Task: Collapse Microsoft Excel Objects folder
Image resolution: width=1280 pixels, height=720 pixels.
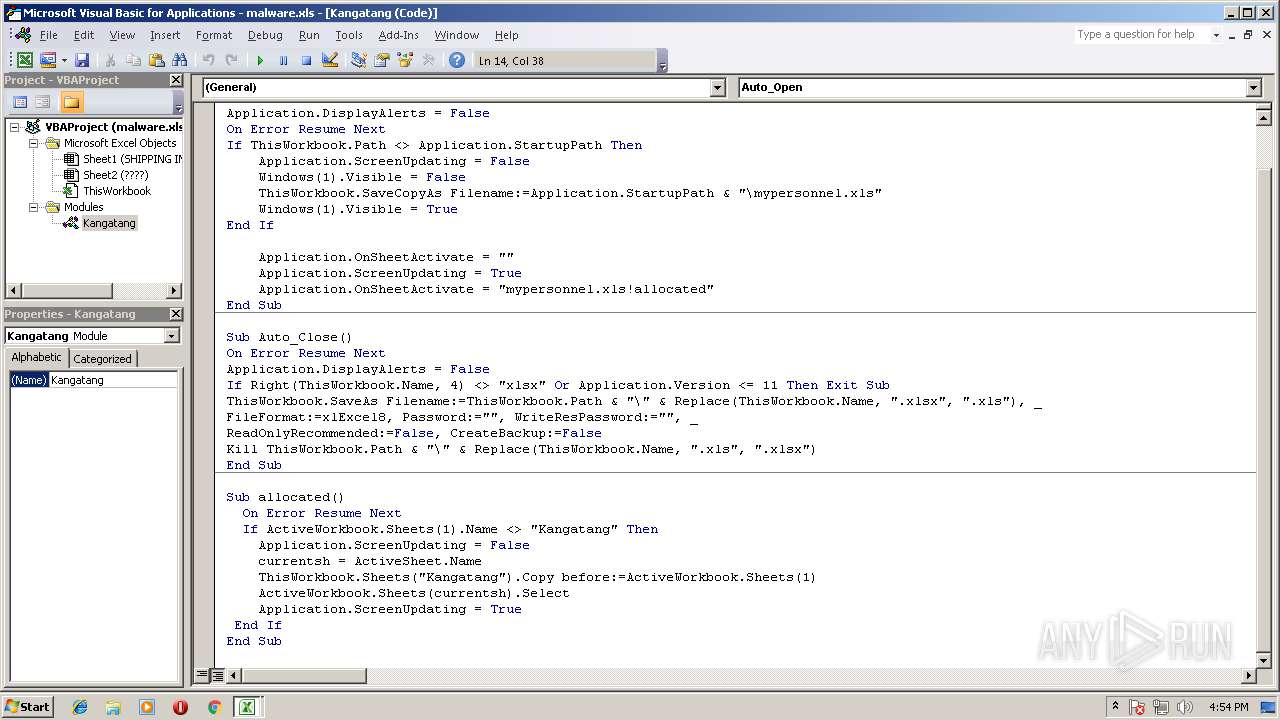Action: 33,143
